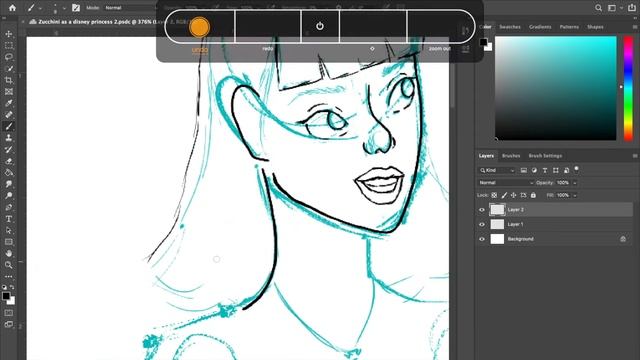Select the Eyedropper tool
This screenshot has width=640, height=360.
pyautogui.click(x=9, y=103)
